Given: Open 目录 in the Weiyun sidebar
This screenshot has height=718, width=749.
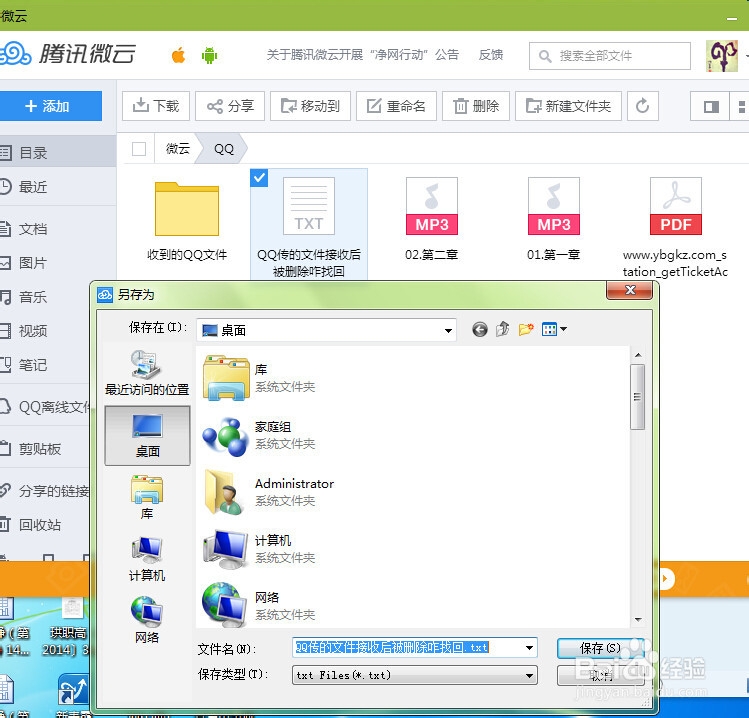Looking at the screenshot, I should pyautogui.click(x=58, y=153).
